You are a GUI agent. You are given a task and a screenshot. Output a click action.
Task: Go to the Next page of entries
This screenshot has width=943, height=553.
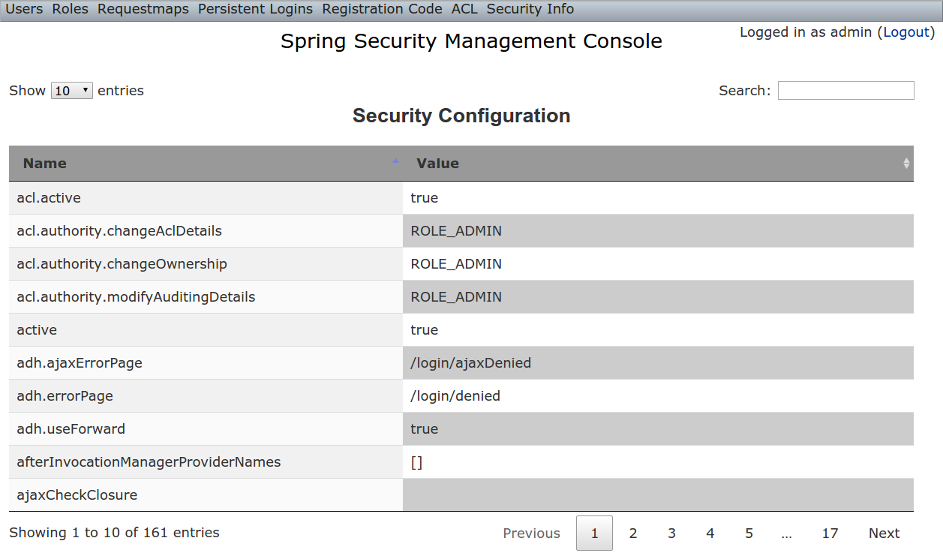coord(883,533)
